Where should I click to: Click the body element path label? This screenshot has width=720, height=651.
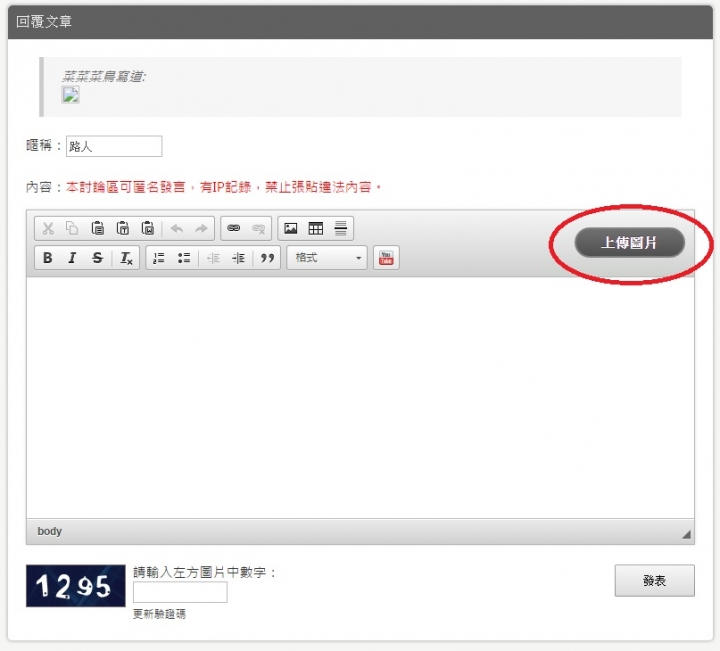pyautogui.click(x=50, y=531)
